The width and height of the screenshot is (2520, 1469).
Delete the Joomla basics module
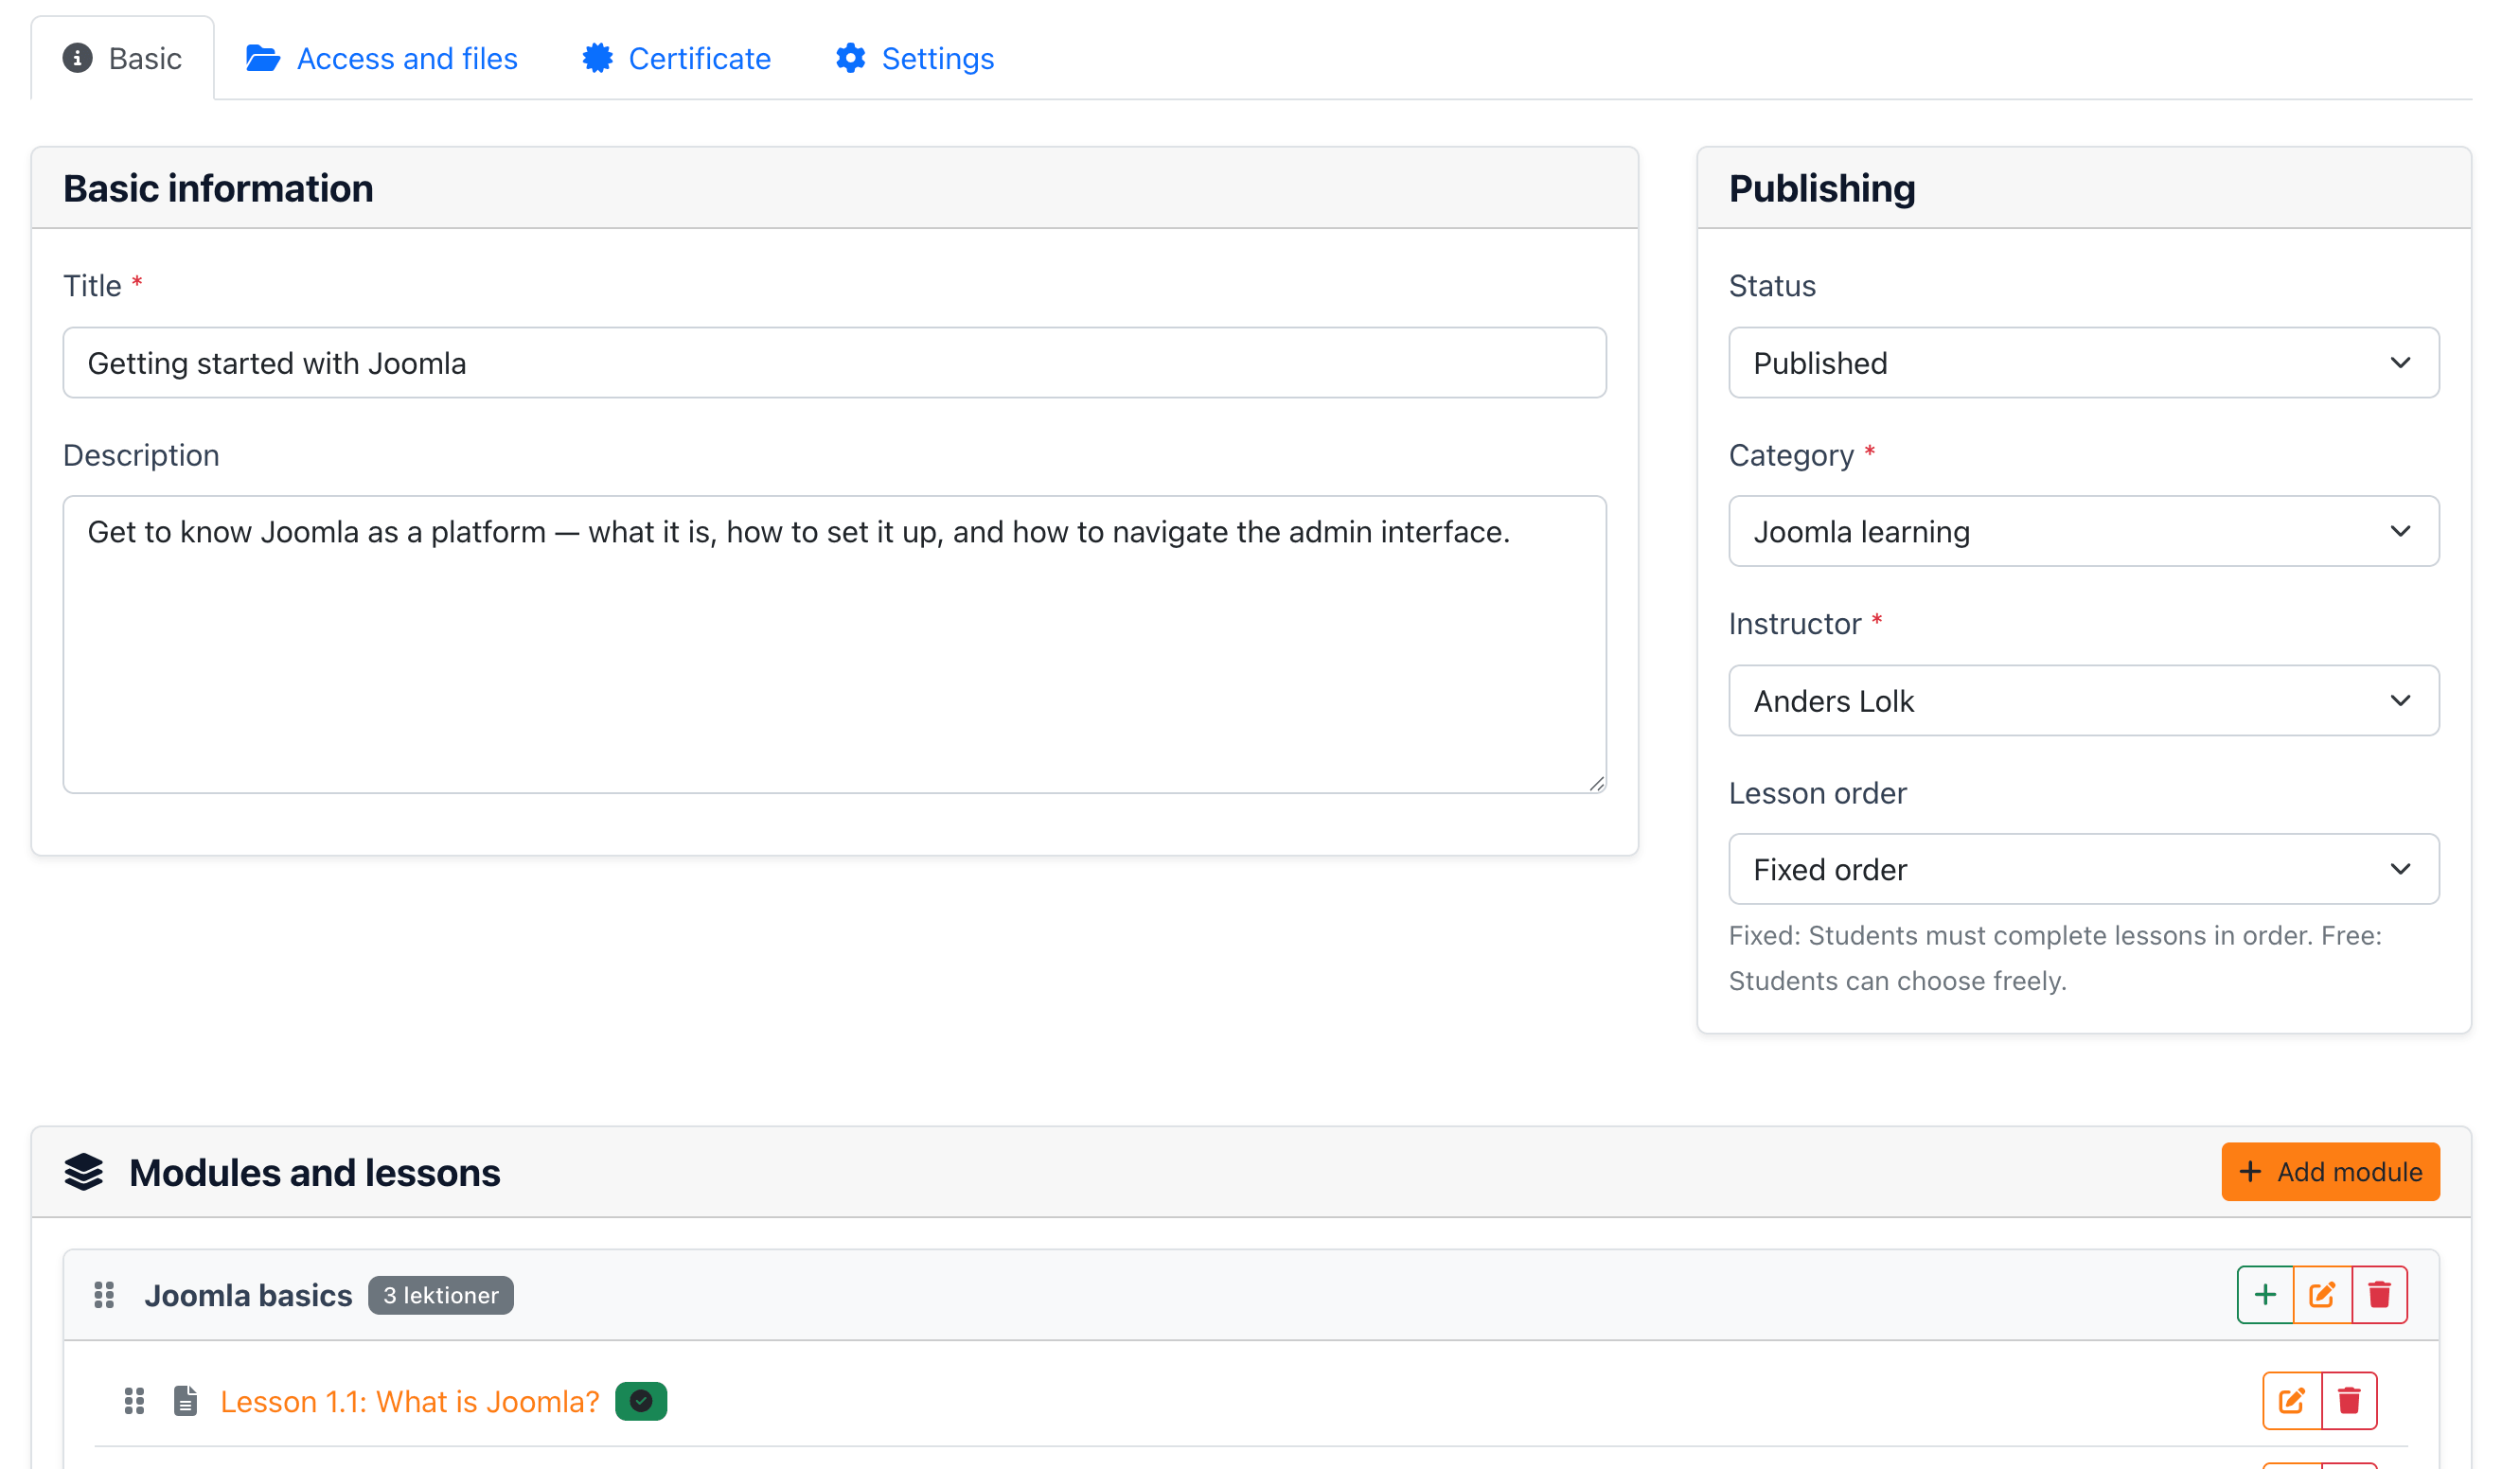(x=2379, y=1294)
